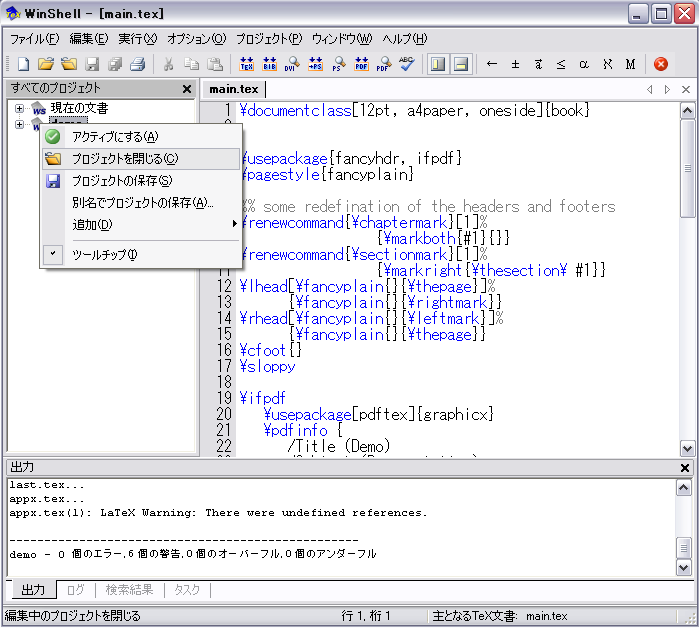
Task: Cut selection with the scissors icon
Action: click(168, 64)
